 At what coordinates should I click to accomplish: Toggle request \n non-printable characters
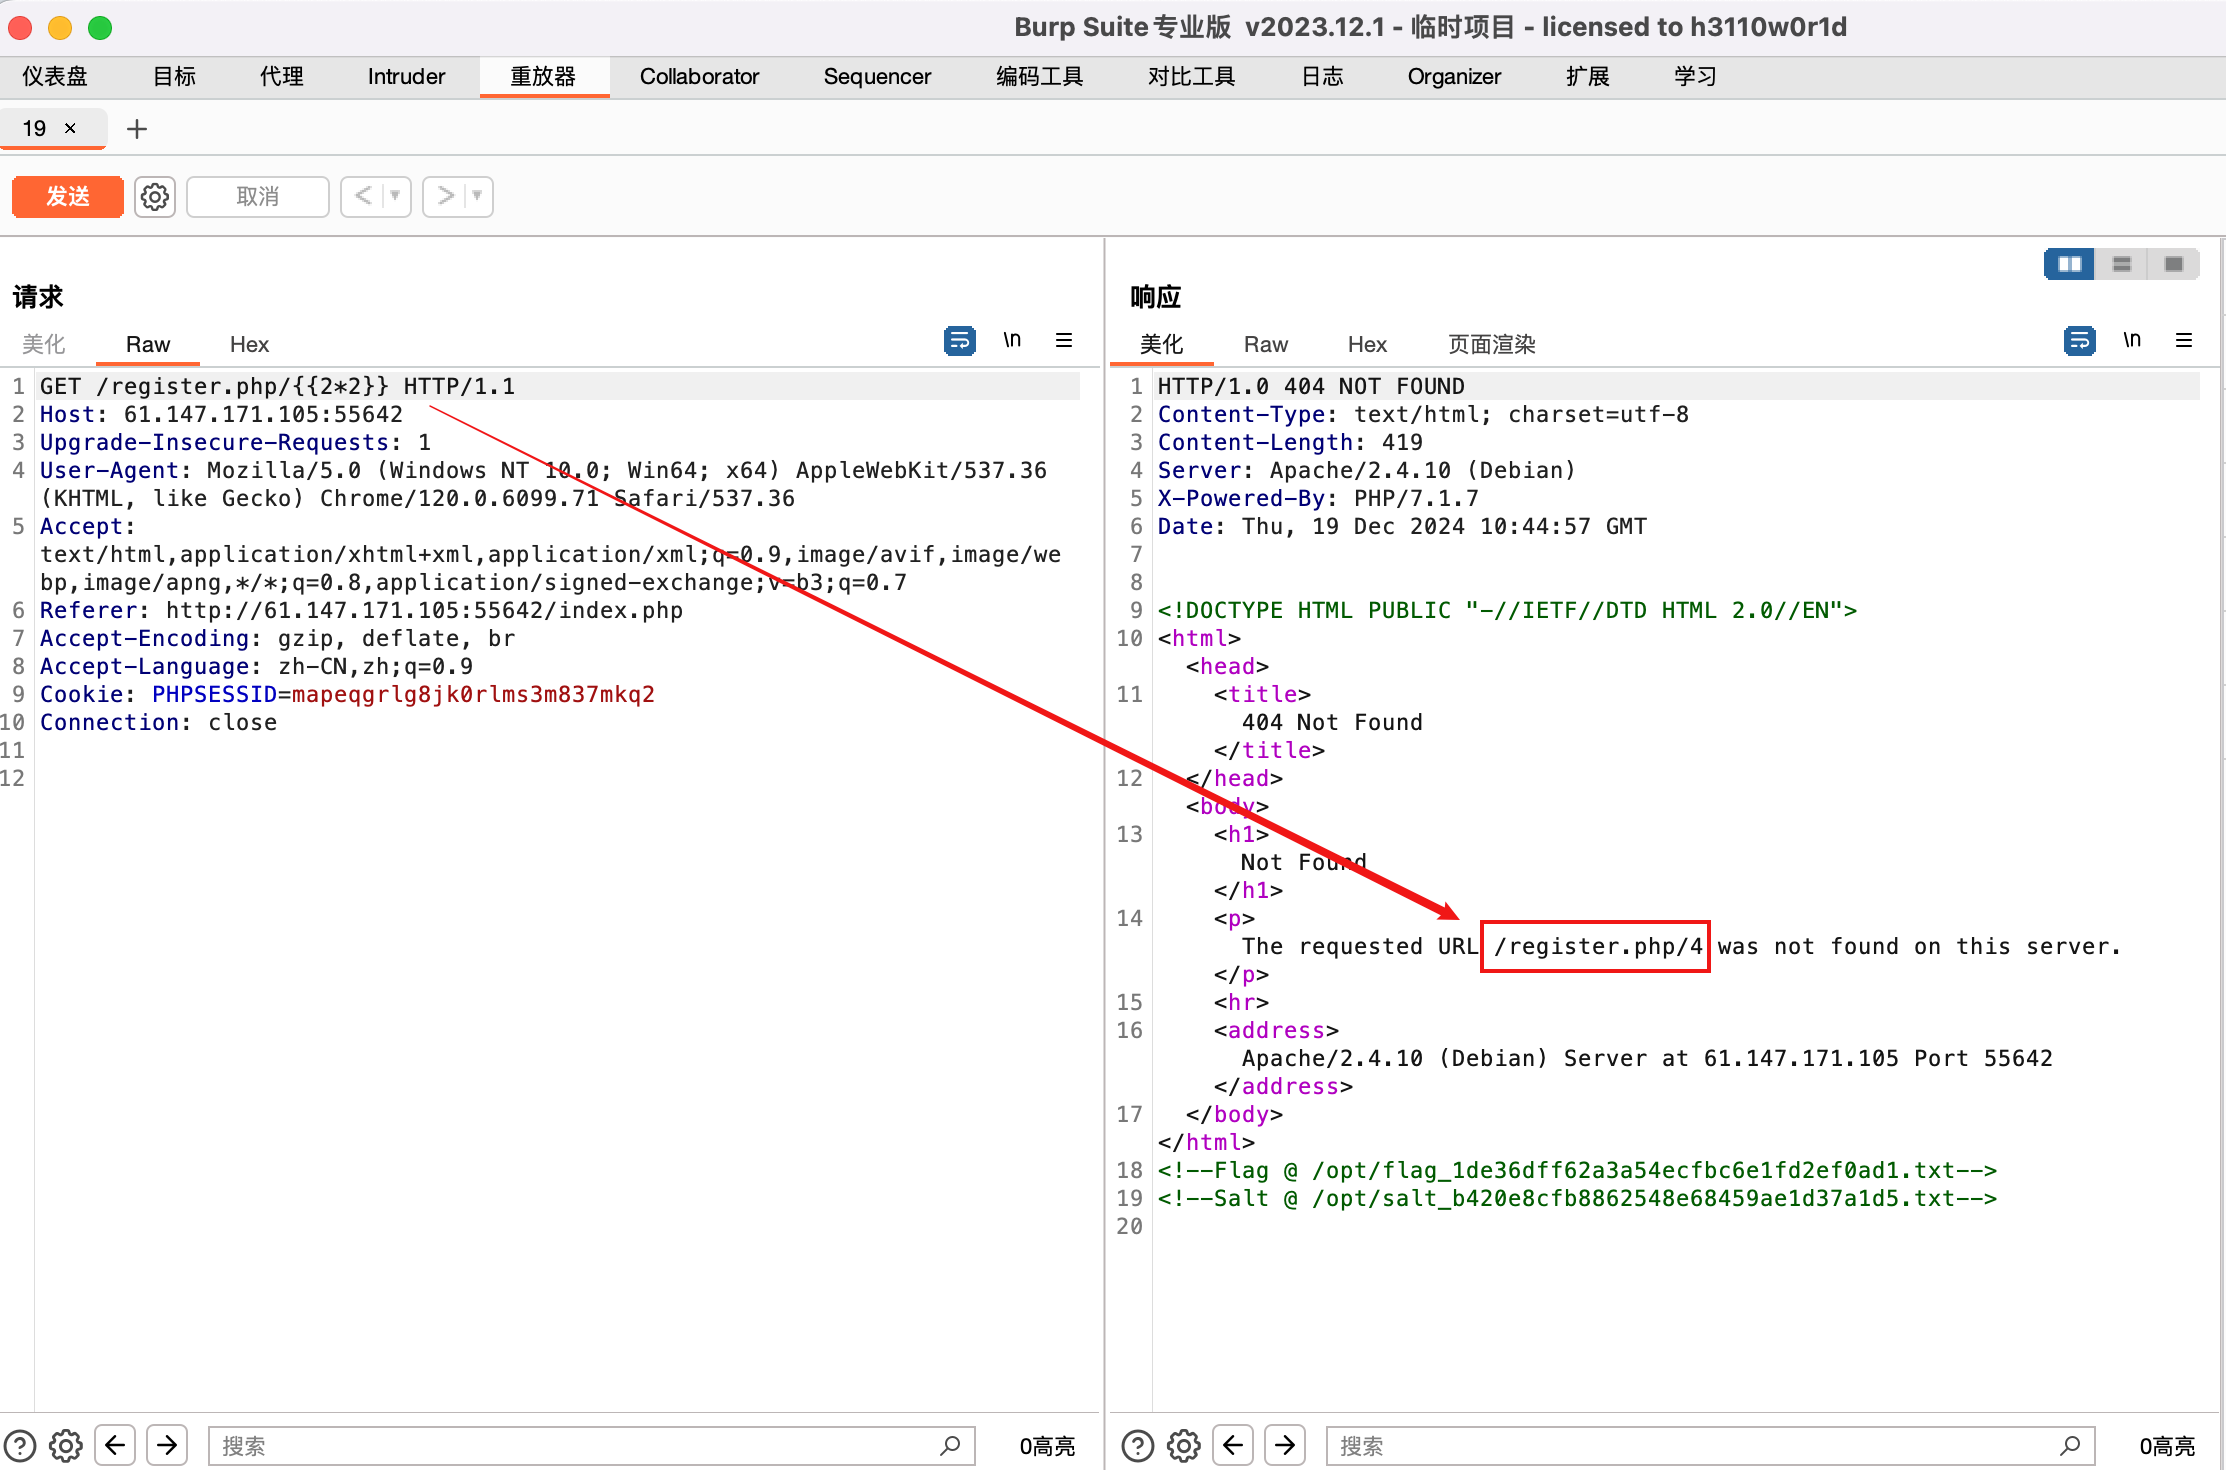click(x=1012, y=341)
